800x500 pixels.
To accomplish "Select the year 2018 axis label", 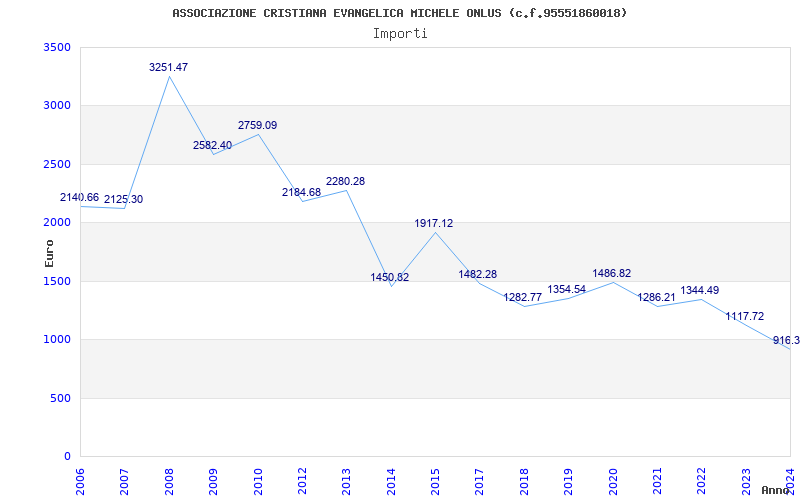I will point(523,481).
